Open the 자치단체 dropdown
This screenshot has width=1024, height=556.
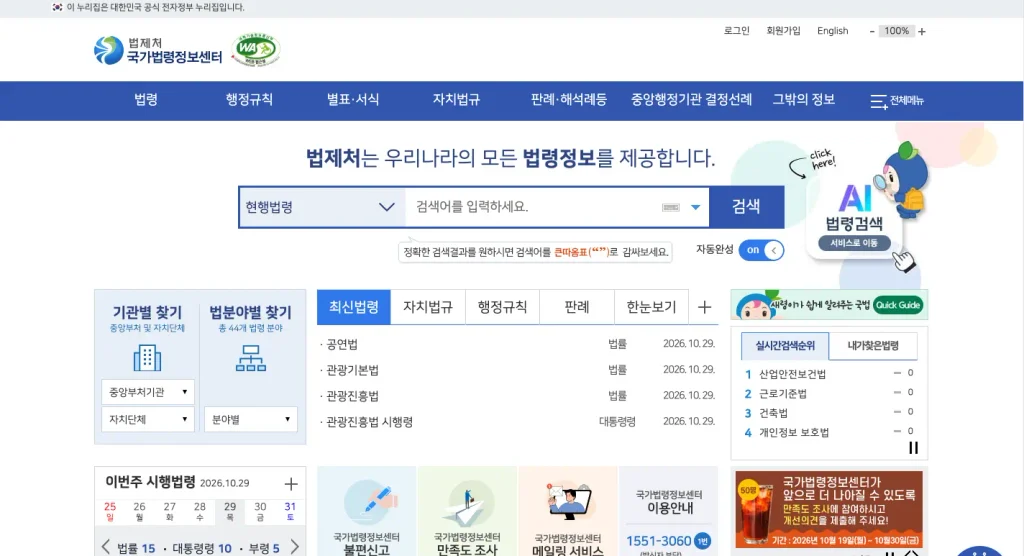pos(148,419)
